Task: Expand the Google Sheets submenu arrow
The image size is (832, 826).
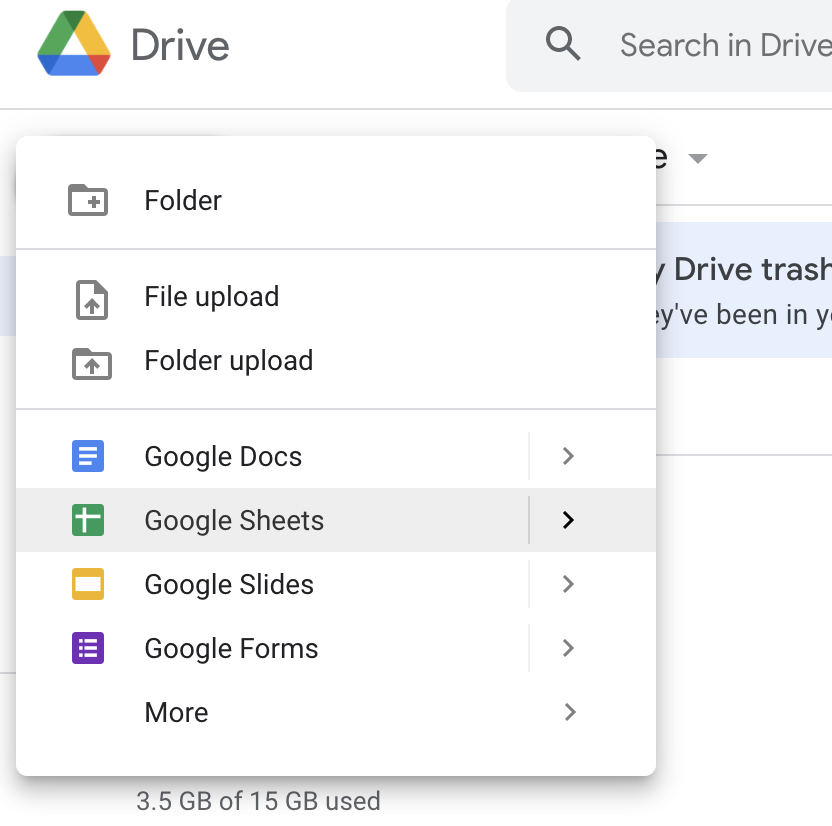Action: 568,520
